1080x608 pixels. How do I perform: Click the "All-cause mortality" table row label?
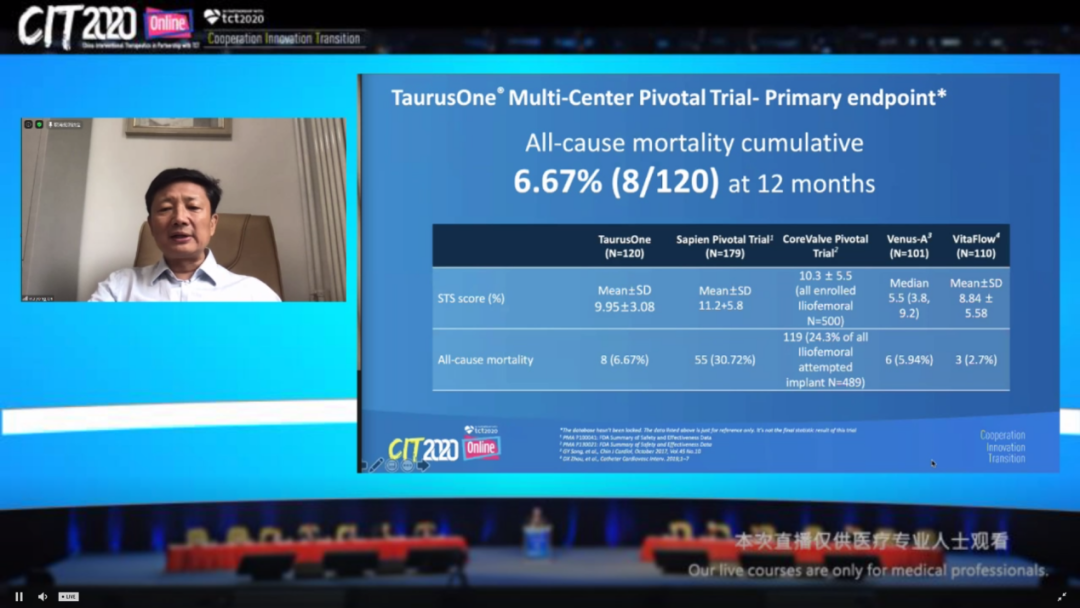pyautogui.click(x=486, y=359)
